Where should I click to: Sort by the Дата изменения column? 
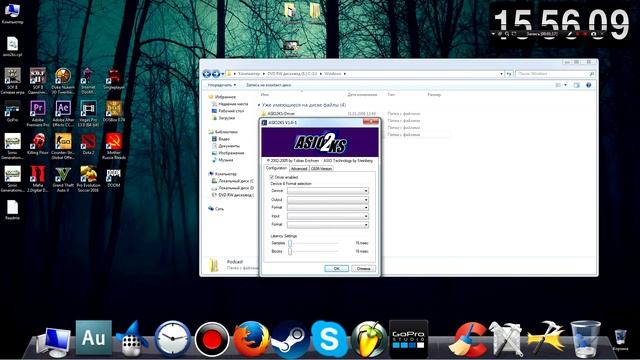[x=362, y=95]
